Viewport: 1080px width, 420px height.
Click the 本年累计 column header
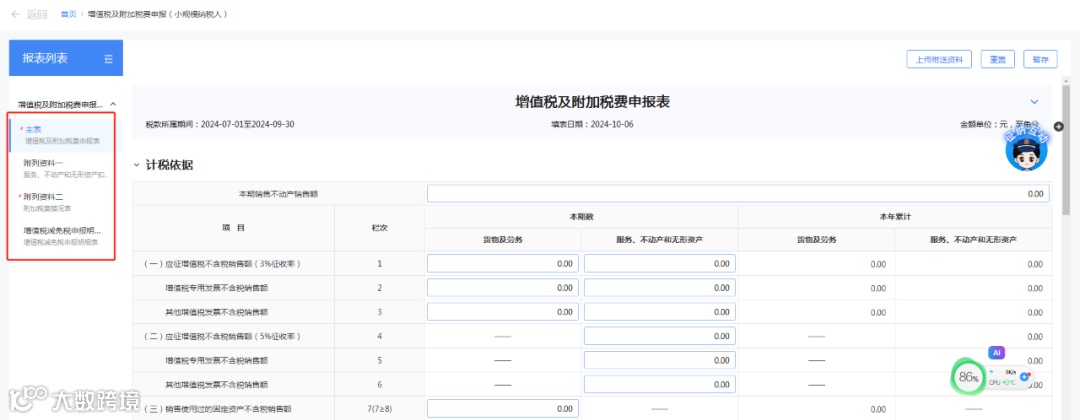coord(895,216)
